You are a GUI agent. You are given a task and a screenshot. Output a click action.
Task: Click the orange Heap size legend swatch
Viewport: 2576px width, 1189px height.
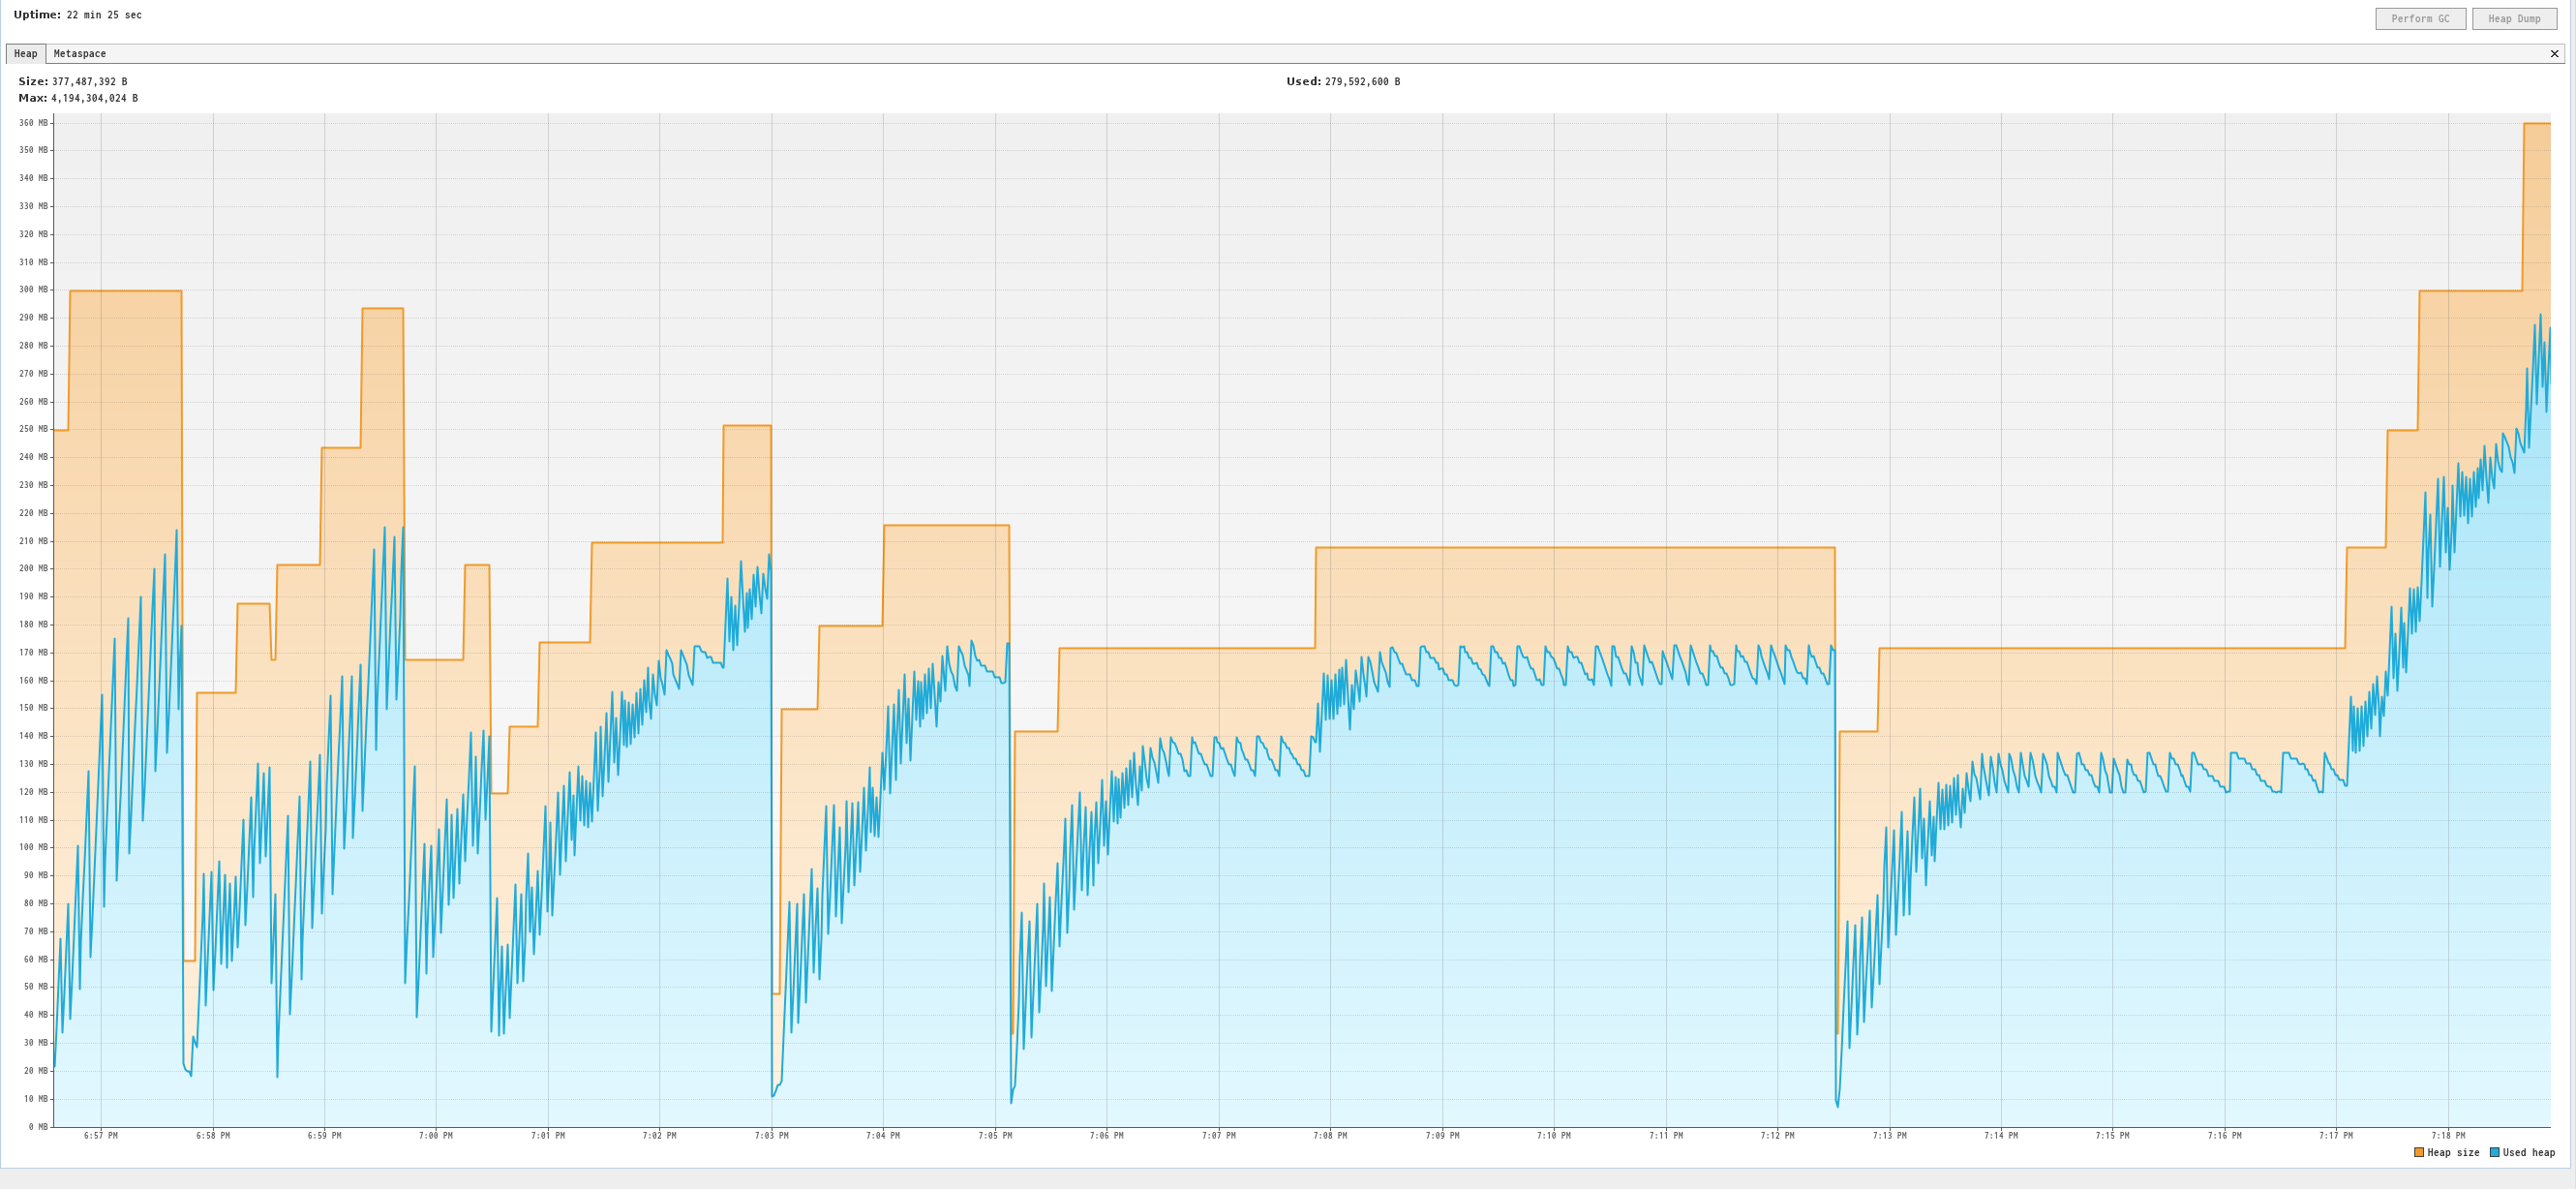(x=2419, y=1152)
